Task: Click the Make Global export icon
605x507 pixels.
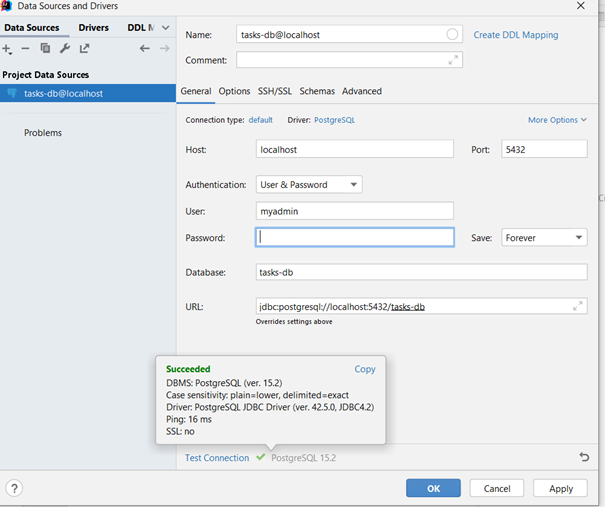Action: coord(84,48)
